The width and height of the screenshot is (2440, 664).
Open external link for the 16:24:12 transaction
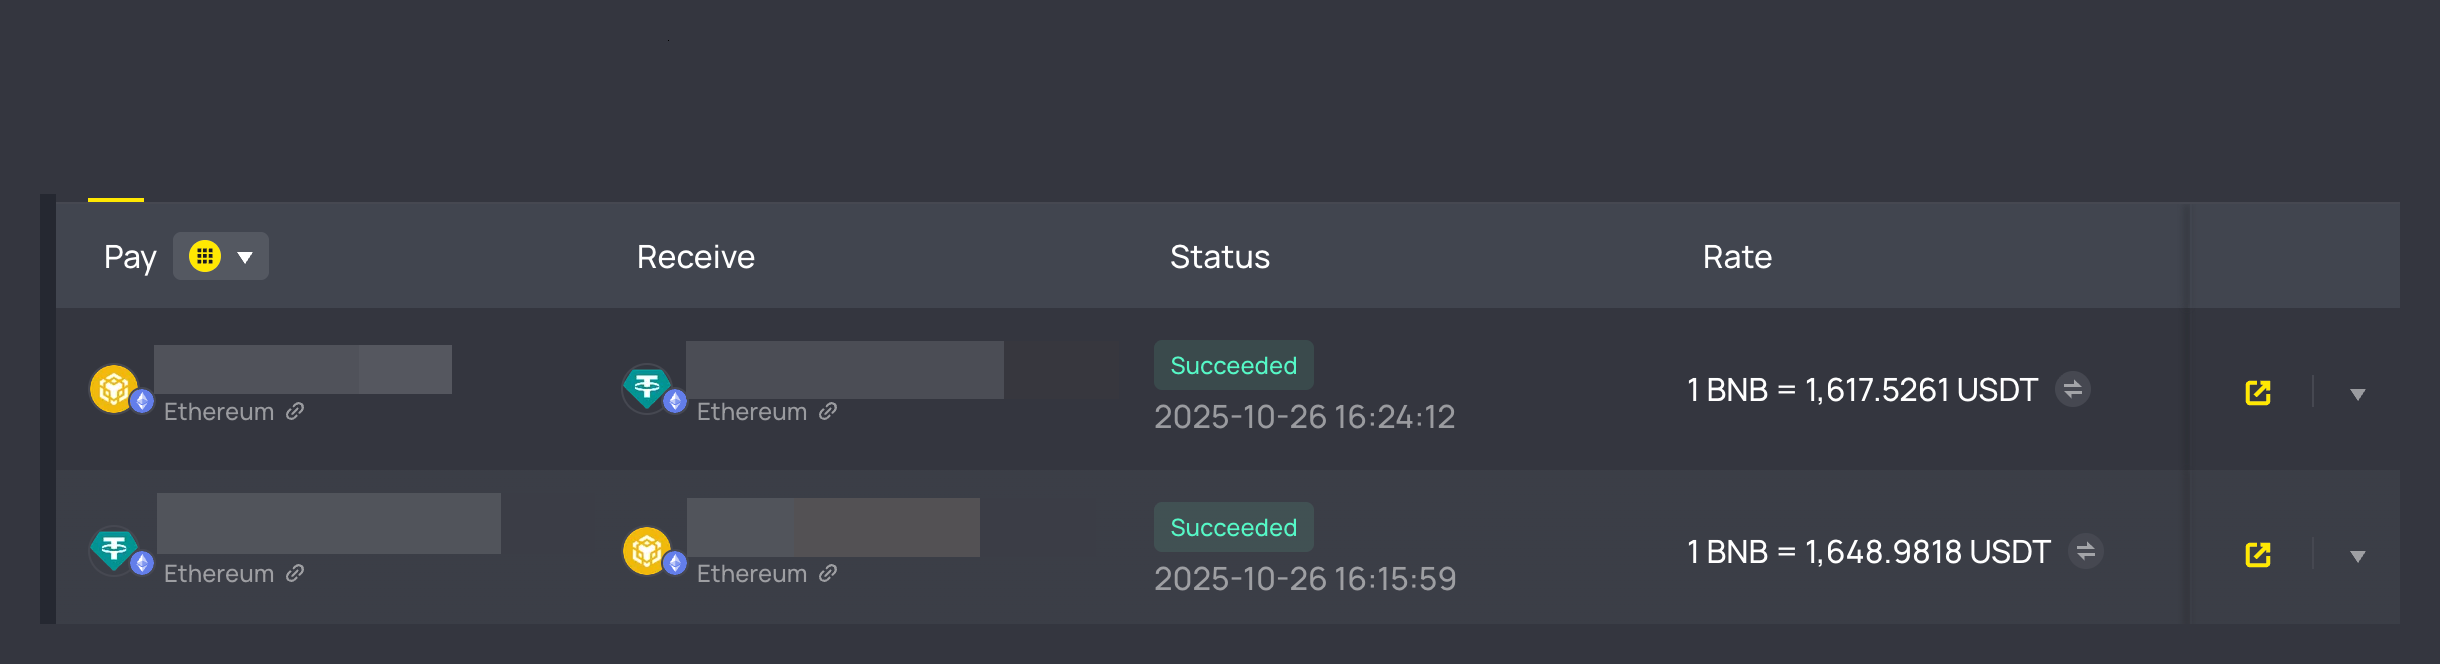click(x=2258, y=393)
